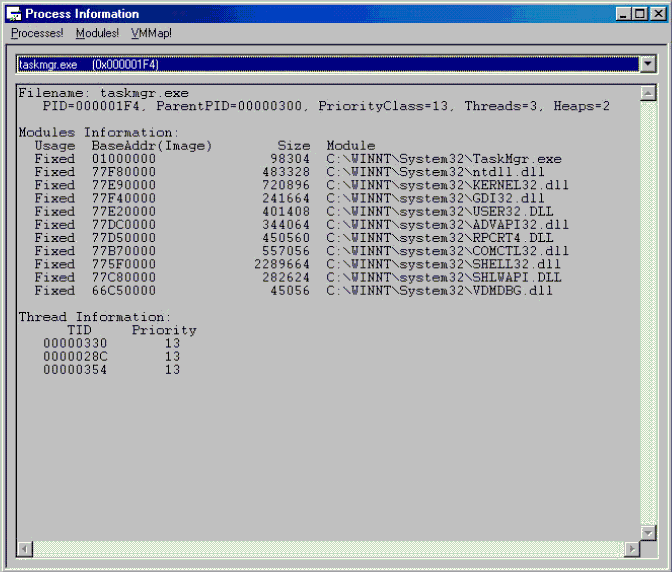Click the 'Thread Information:' heading

pos(94,317)
